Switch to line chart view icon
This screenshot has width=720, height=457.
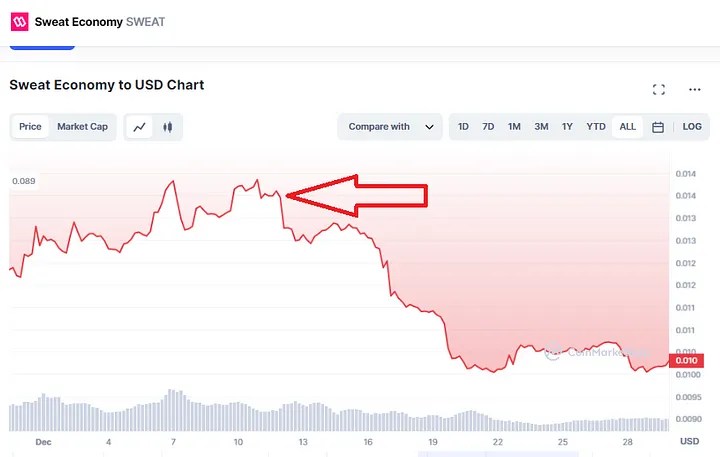point(140,127)
